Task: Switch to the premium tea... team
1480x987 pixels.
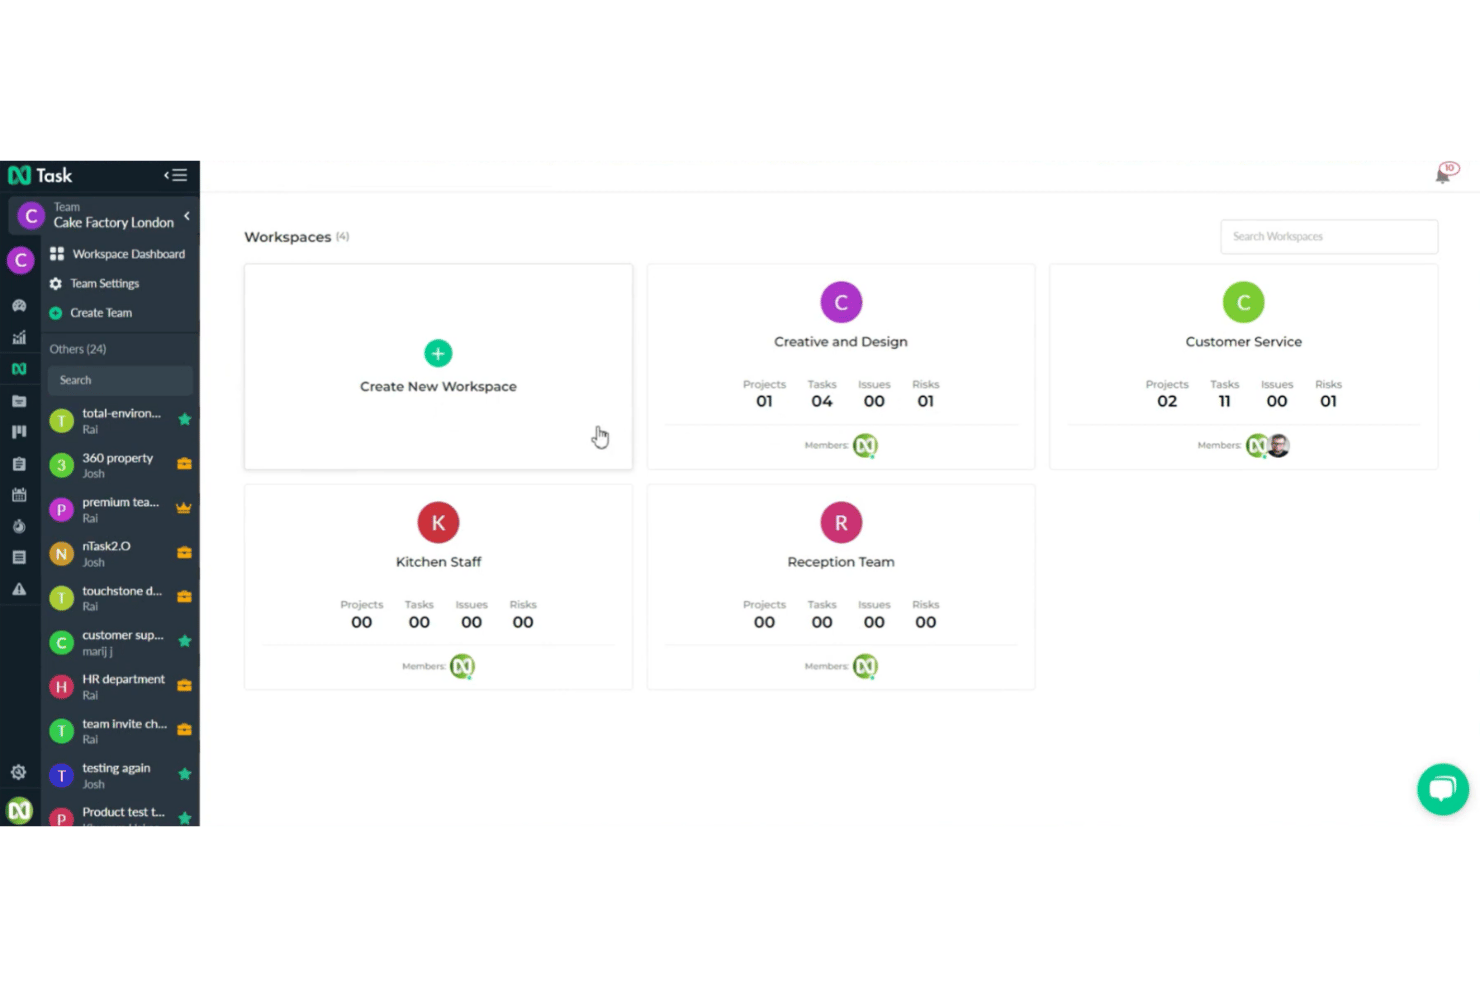Action: (120, 509)
